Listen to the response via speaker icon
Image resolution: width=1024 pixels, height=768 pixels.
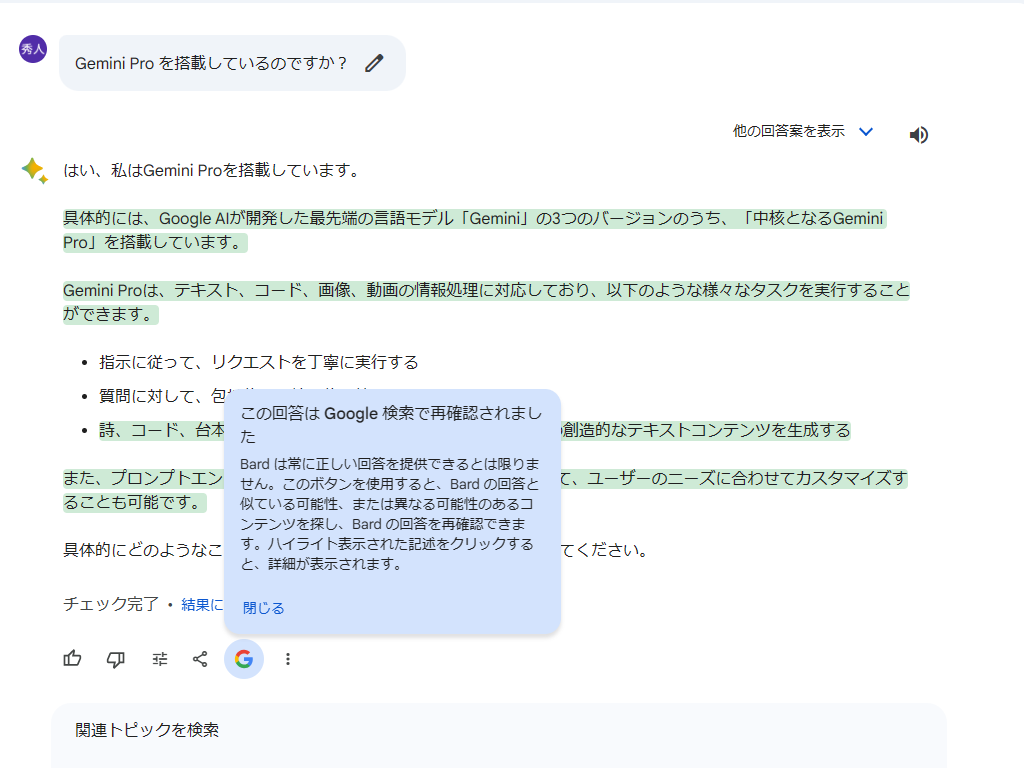click(x=919, y=133)
